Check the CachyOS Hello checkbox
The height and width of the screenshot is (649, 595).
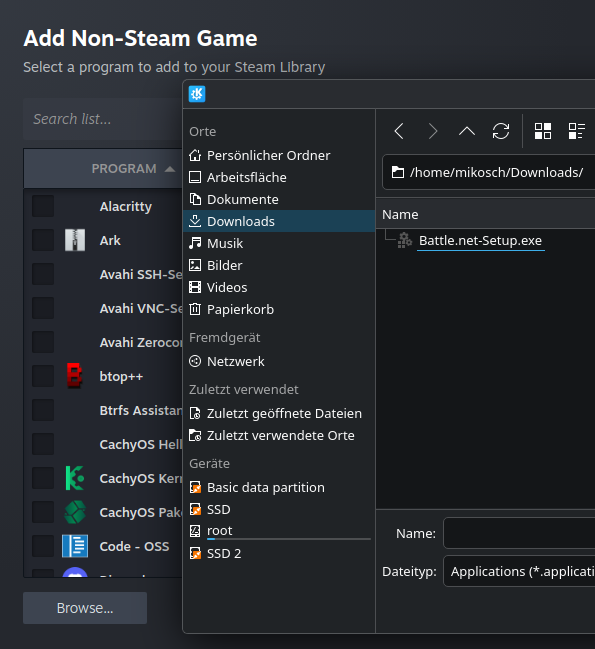(x=43, y=444)
